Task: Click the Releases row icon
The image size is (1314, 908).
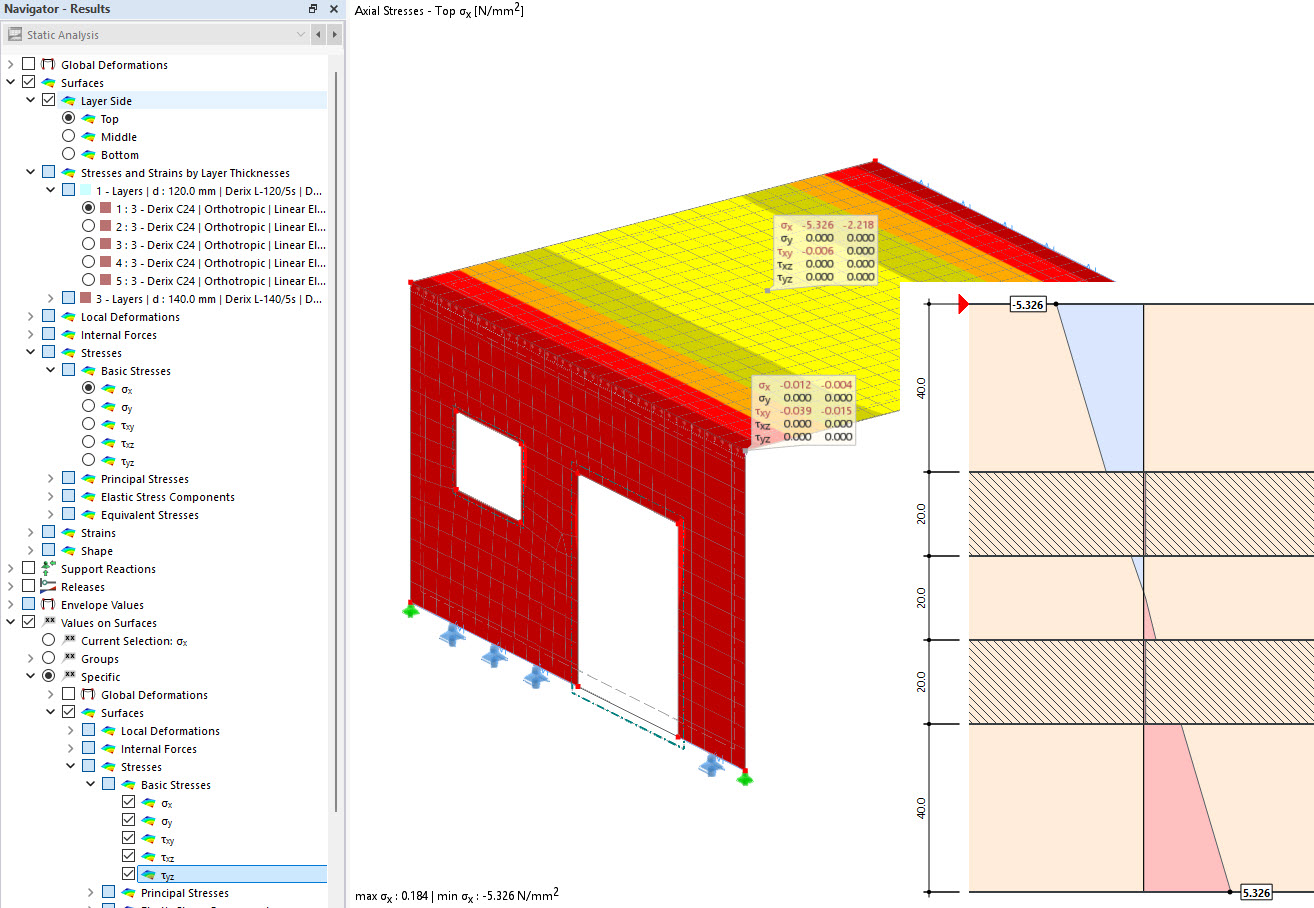Action: coord(48,587)
